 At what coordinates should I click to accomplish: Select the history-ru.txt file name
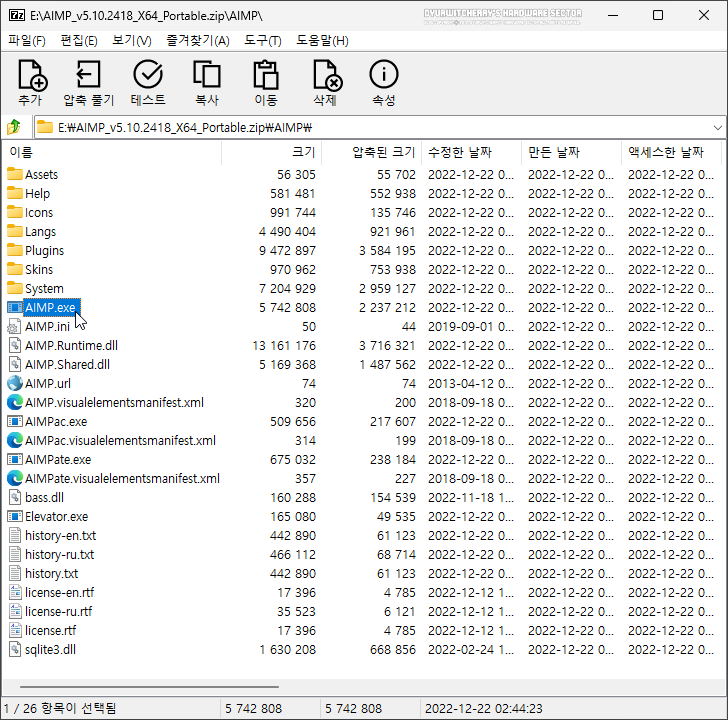pos(59,554)
